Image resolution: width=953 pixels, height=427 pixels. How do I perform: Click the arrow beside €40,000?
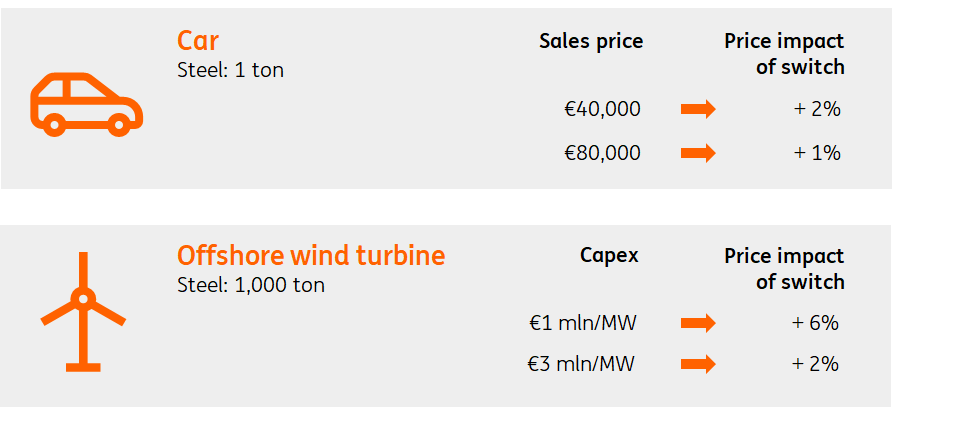click(x=698, y=109)
